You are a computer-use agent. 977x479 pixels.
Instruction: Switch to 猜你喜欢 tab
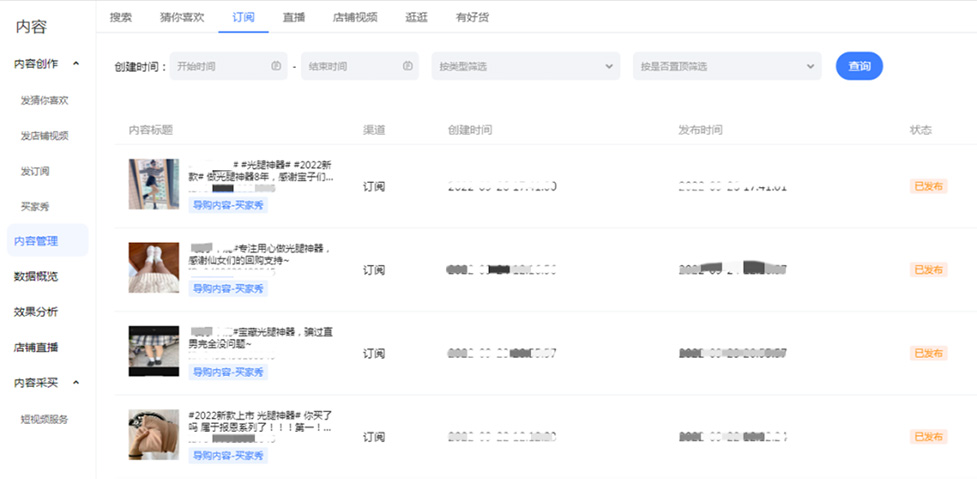[x=181, y=17]
